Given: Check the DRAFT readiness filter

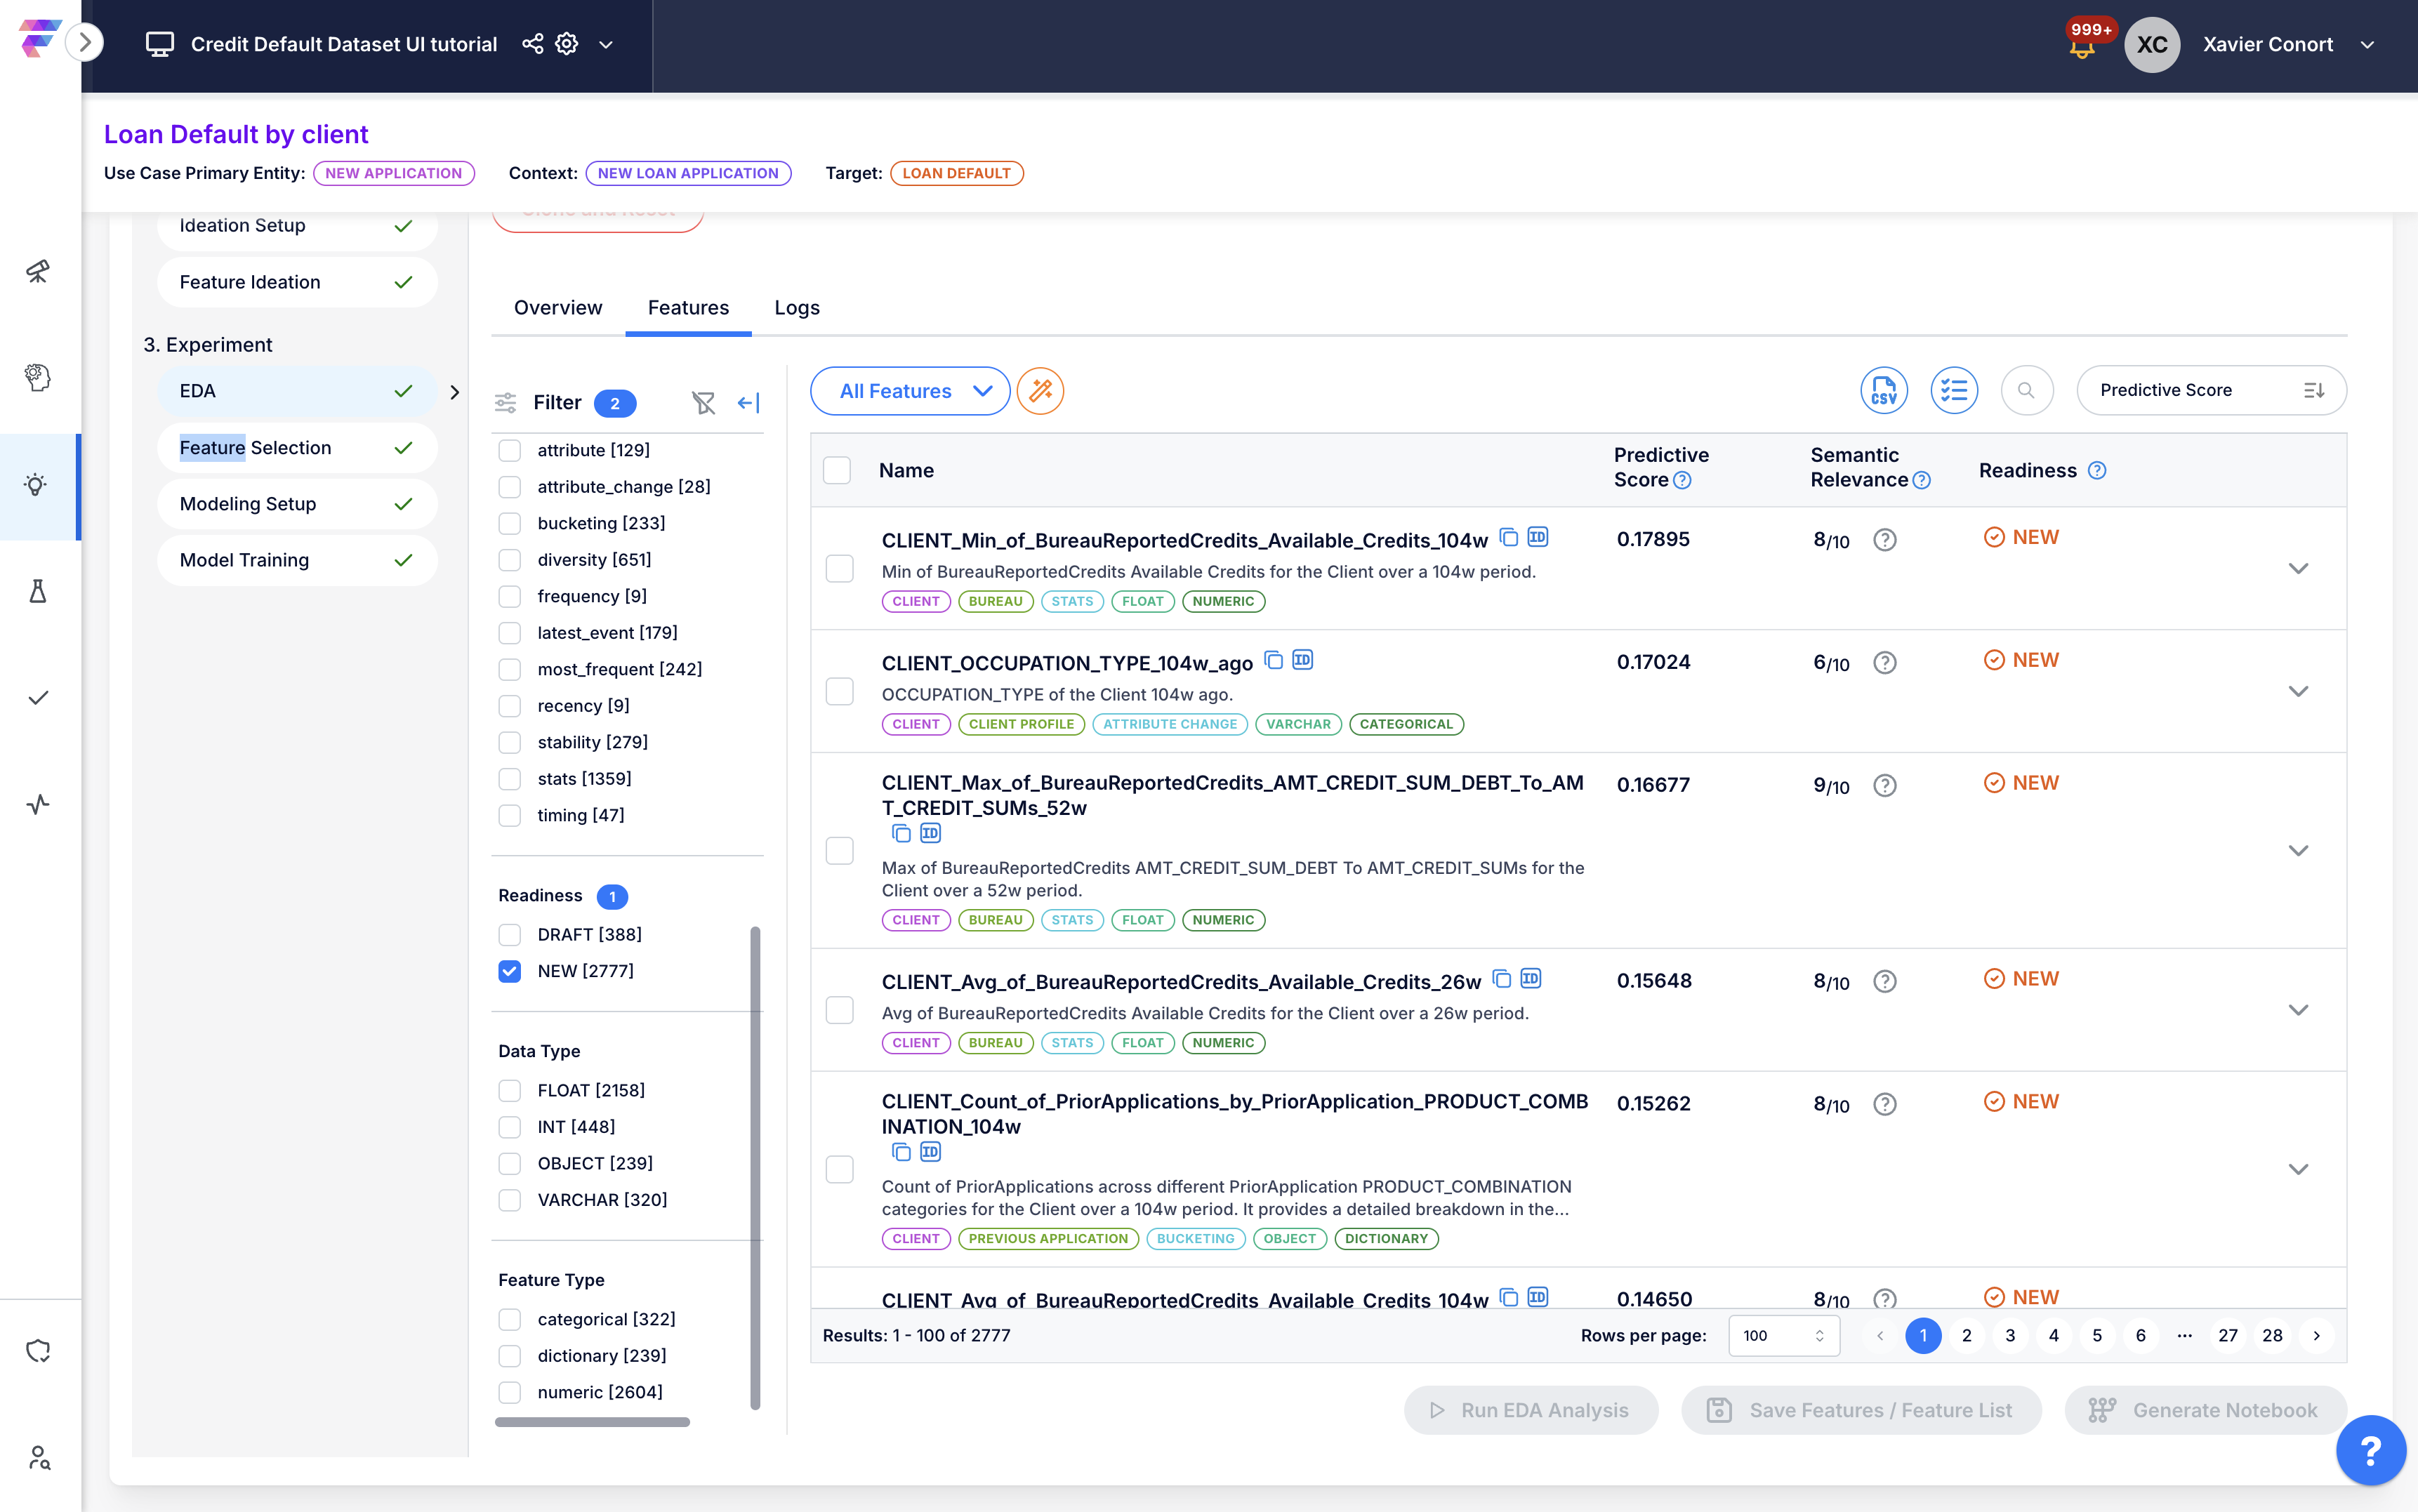Looking at the screenshot, I should click(x=510, y=934).
